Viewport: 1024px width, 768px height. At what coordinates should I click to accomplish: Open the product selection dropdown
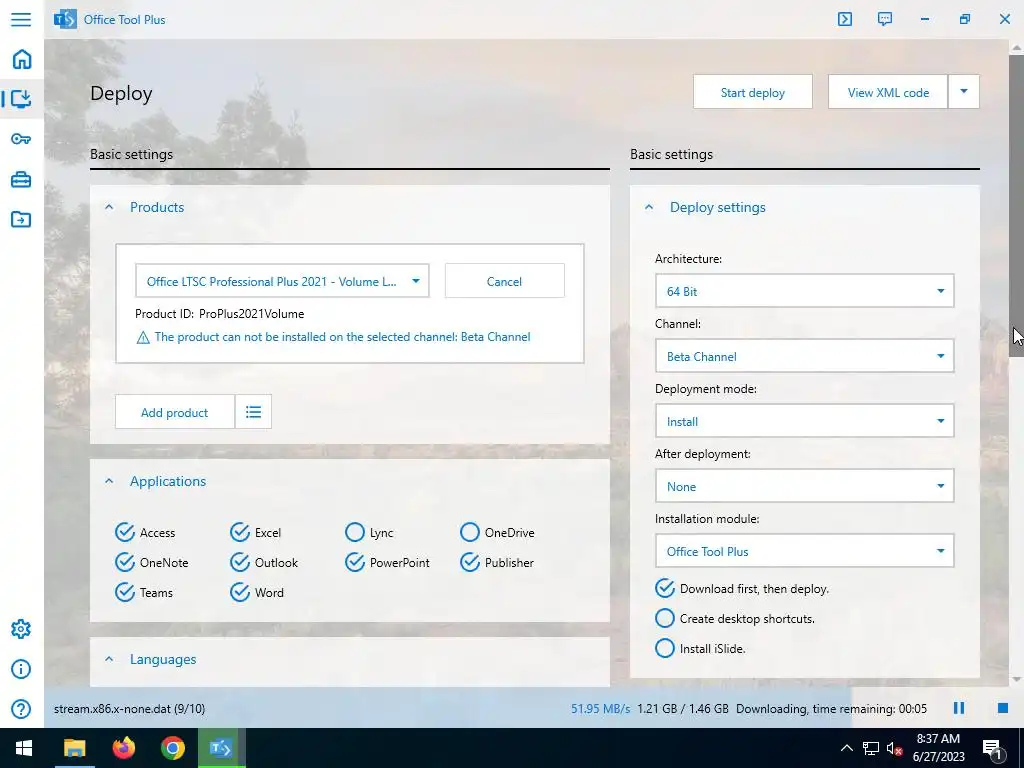[282, 281]
